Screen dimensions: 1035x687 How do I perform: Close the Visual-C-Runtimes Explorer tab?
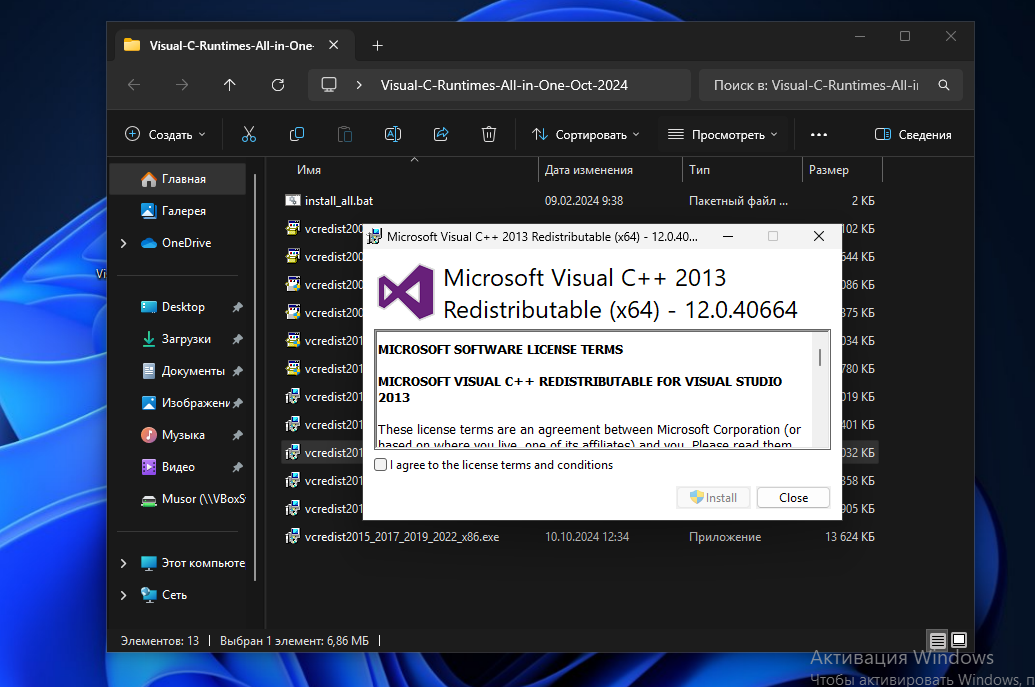tap(333, 45)
